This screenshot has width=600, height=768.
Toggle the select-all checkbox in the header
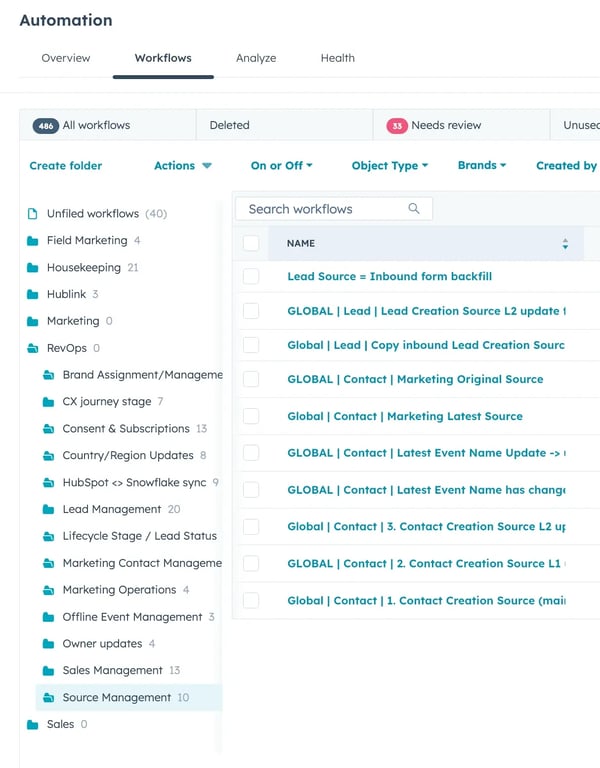[x=251, y=243]
